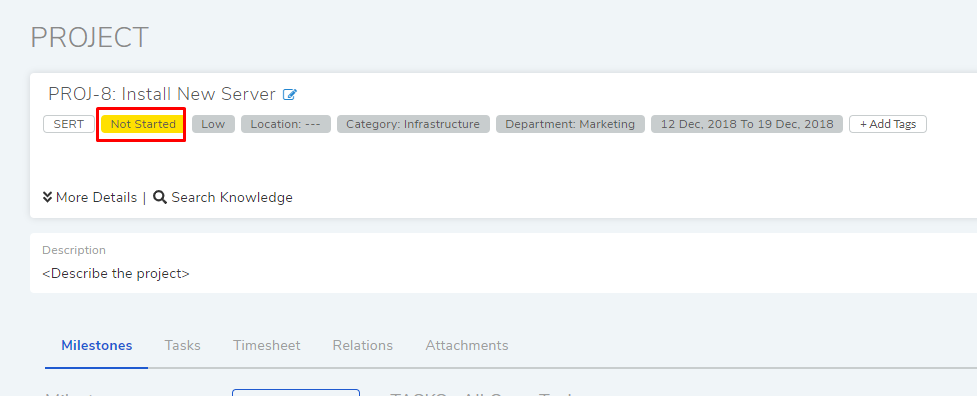This screenshot has height=396, width=977.
Task: Go to the Timesheet tab
Action: point(267,345)
